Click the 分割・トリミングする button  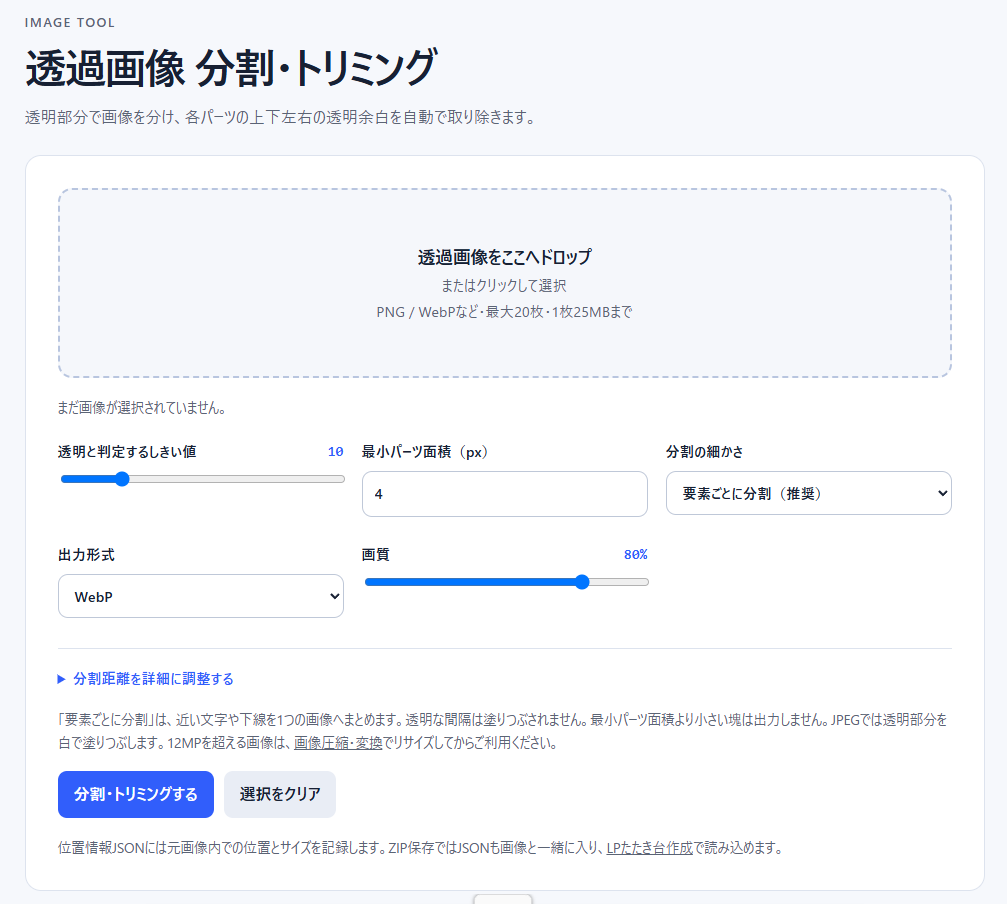point(136,794)
